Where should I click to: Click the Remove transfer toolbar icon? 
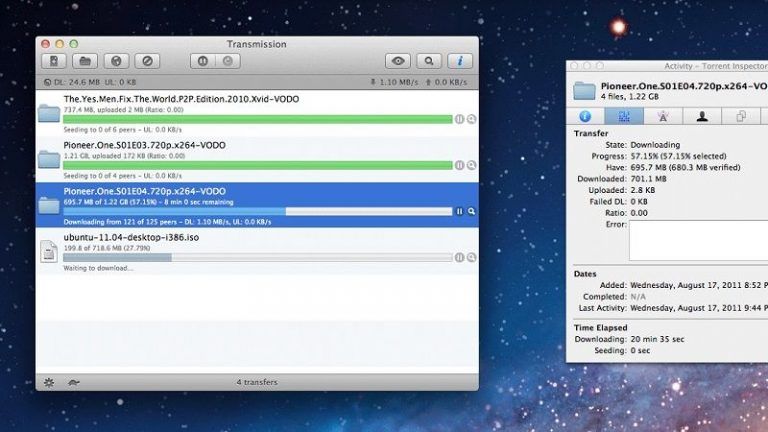[147, 61]
